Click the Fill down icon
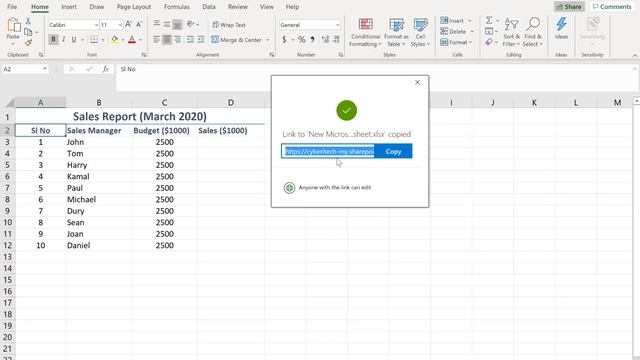 (489, 31)
